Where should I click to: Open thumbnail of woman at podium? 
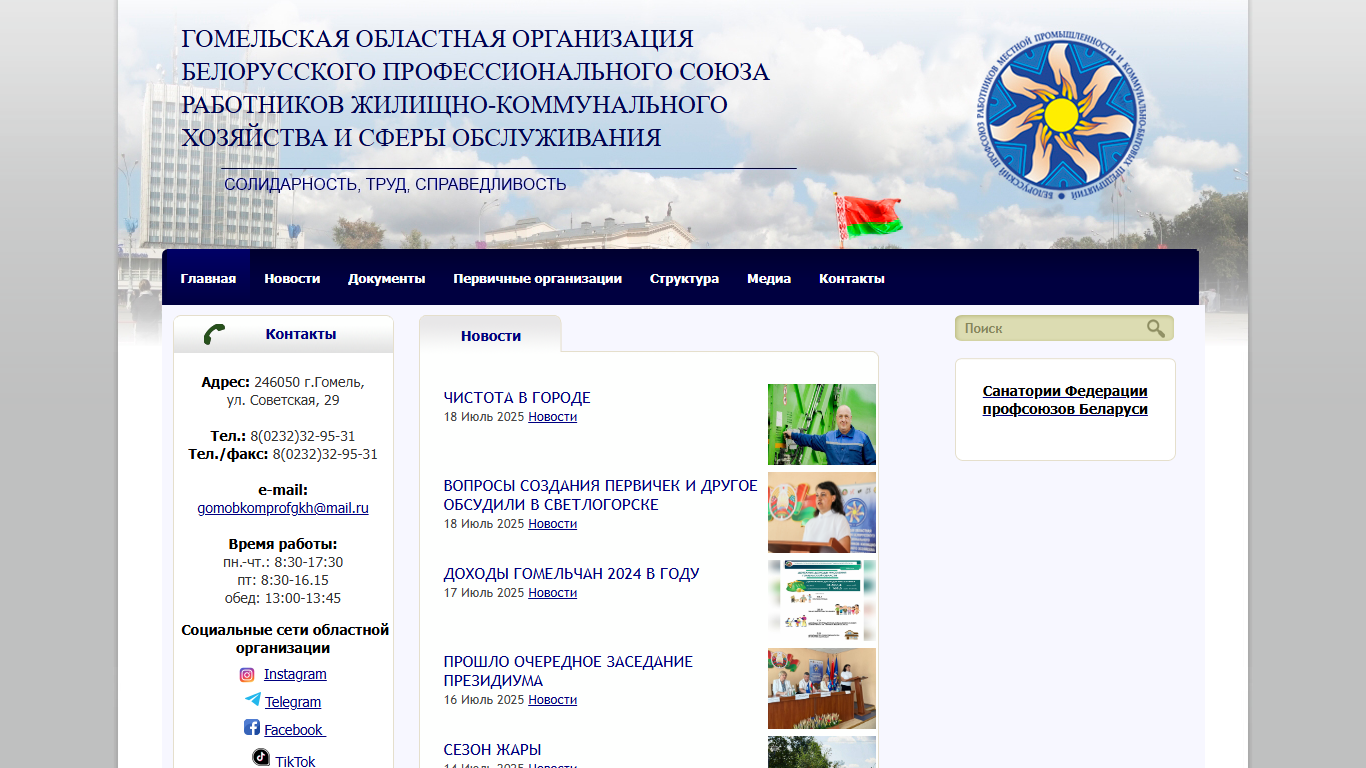pyautogui.click(x=822, y=512)
